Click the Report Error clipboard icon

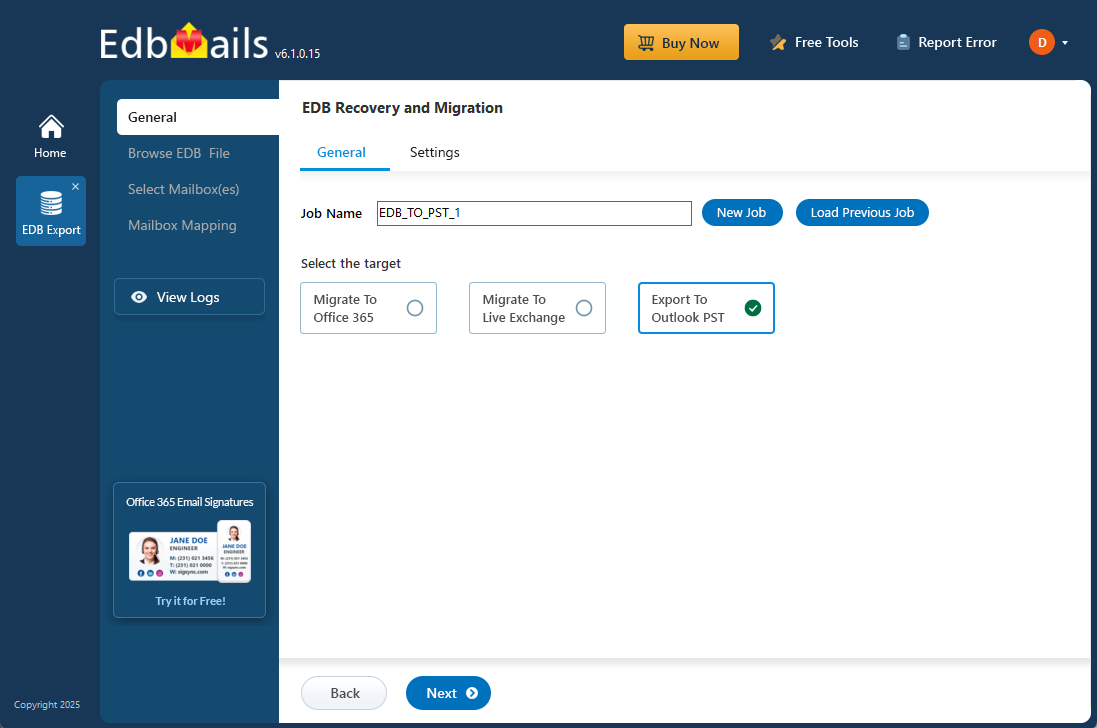(x=903, y=42)
